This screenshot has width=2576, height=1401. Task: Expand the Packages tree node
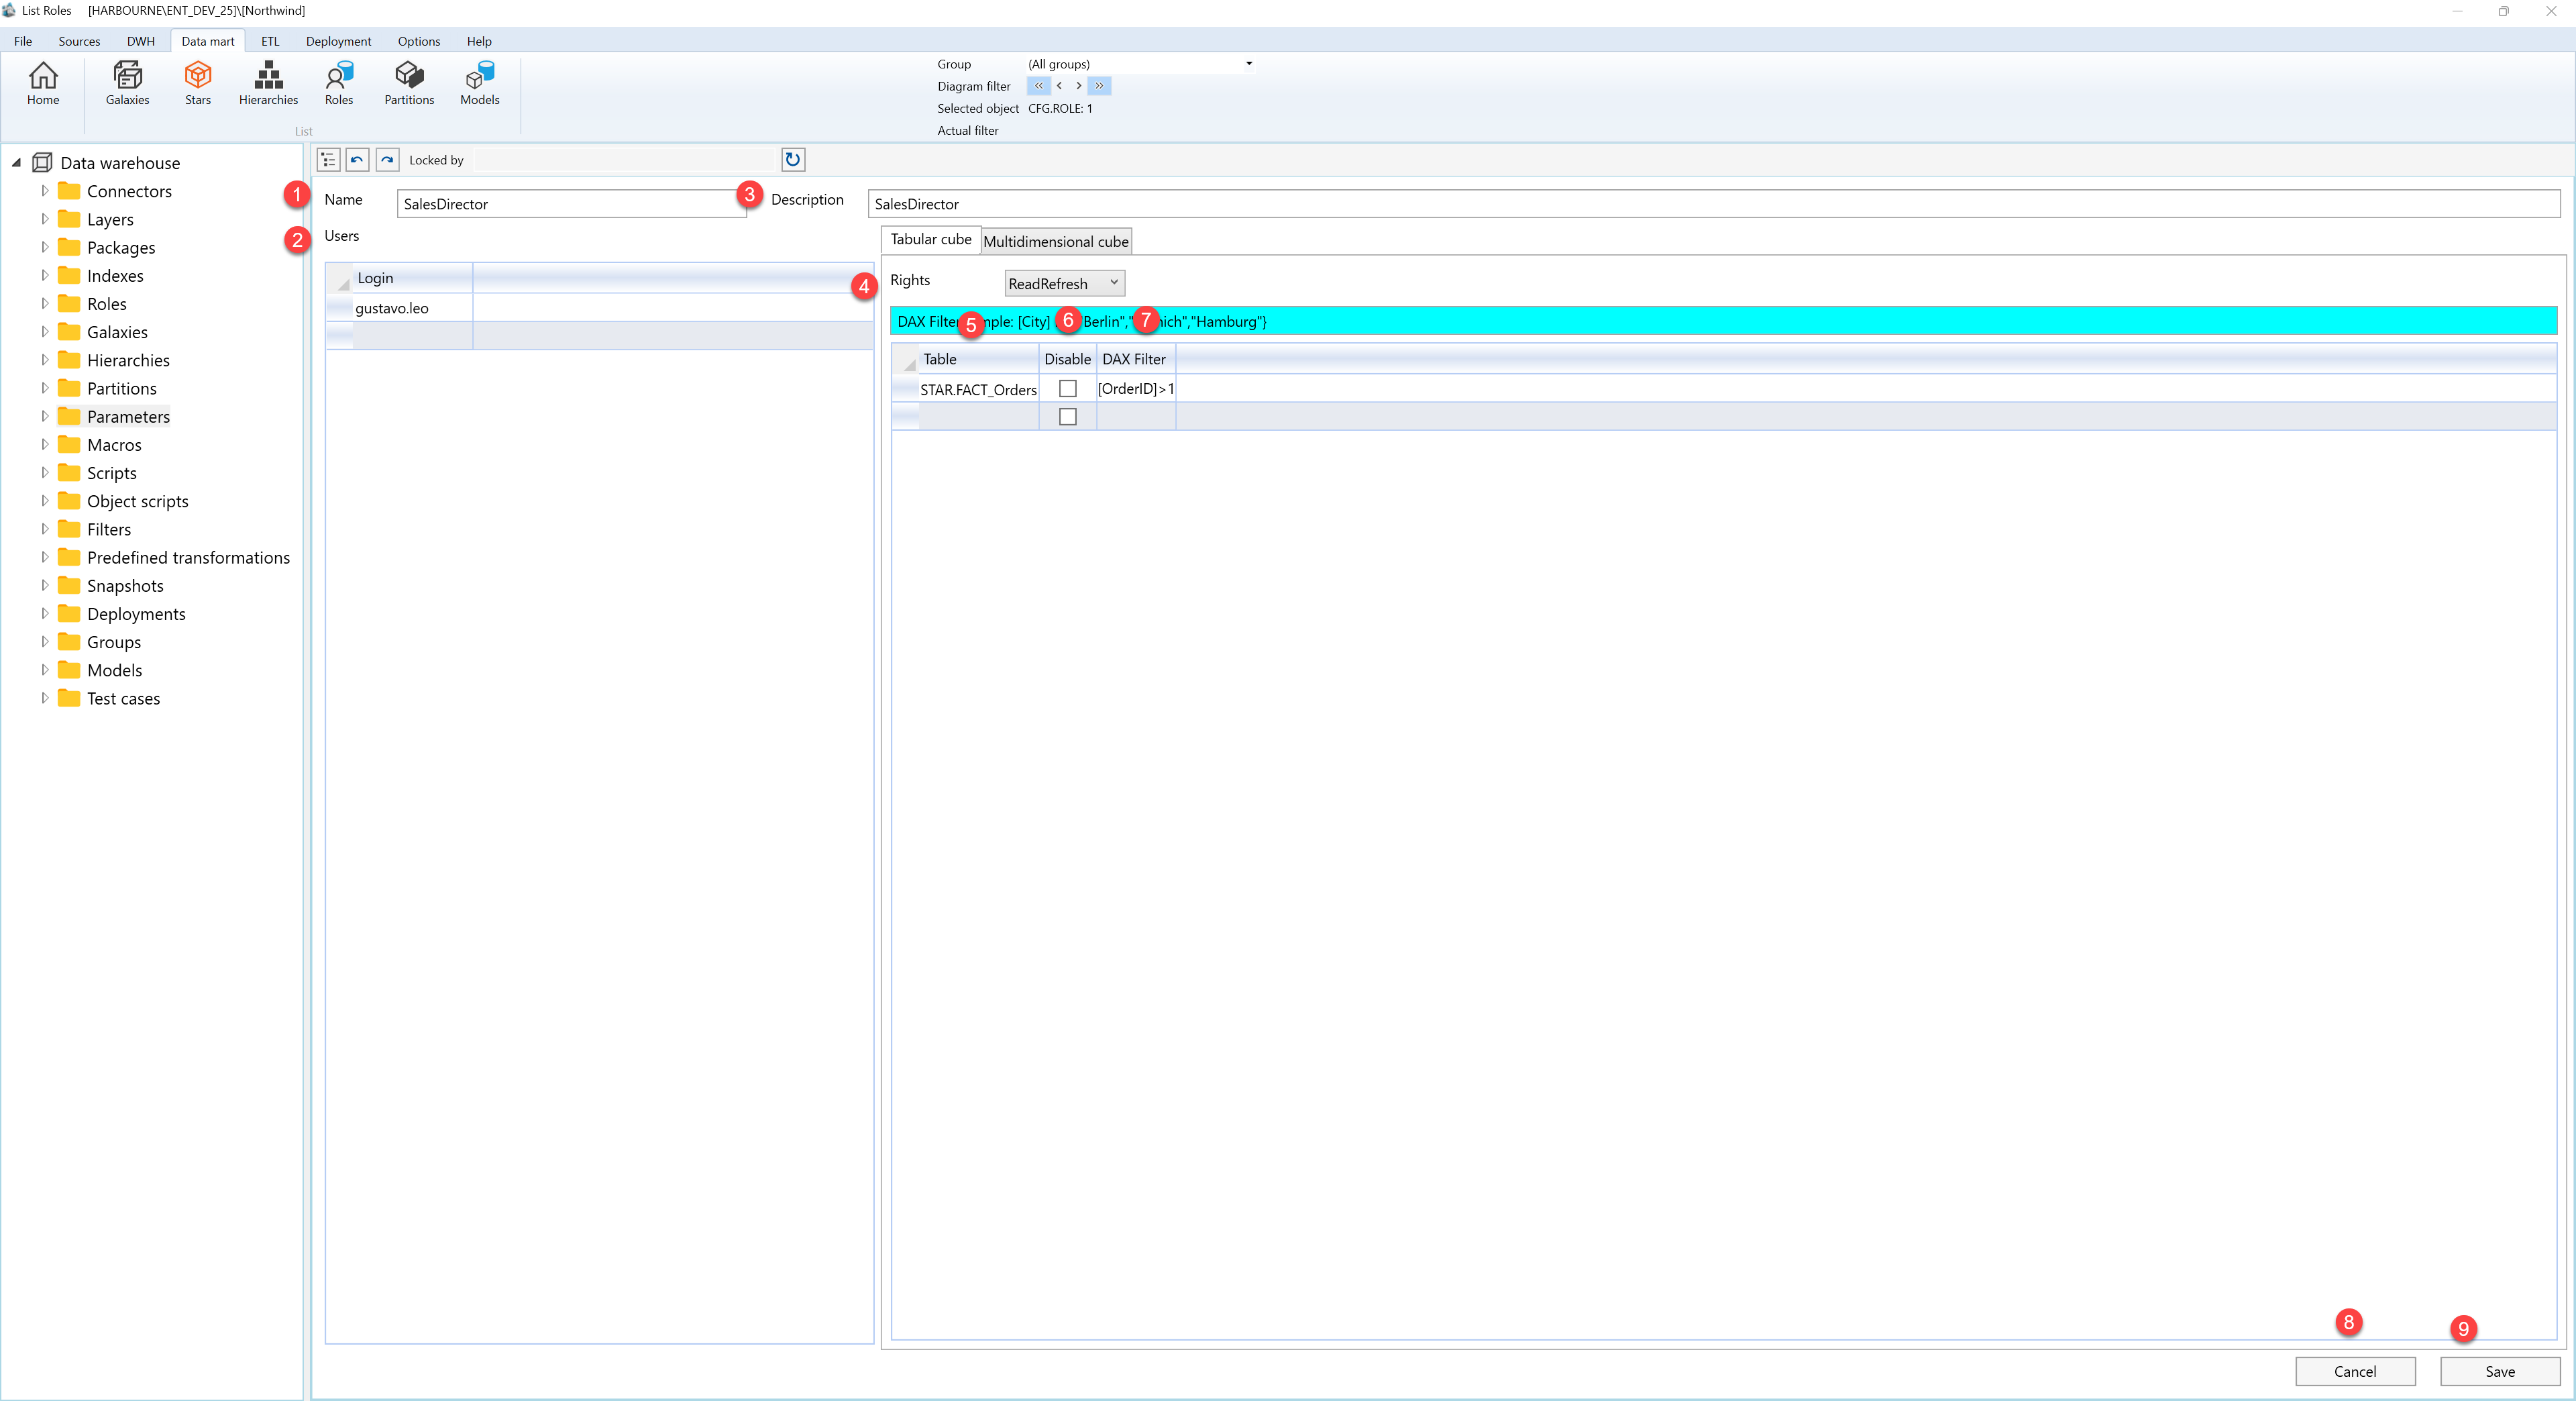[x=44, y=247]
